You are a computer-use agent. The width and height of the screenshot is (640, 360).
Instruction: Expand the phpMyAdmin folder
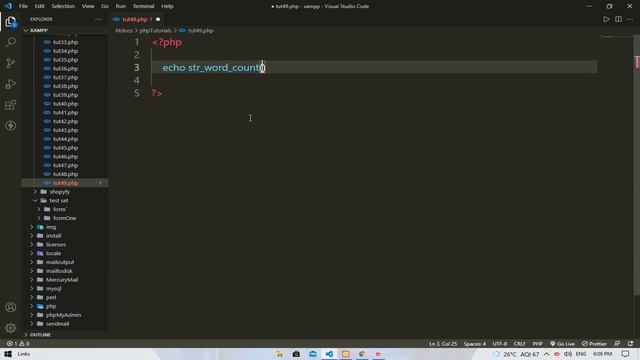pyautogui.click(x=63, y=315)
